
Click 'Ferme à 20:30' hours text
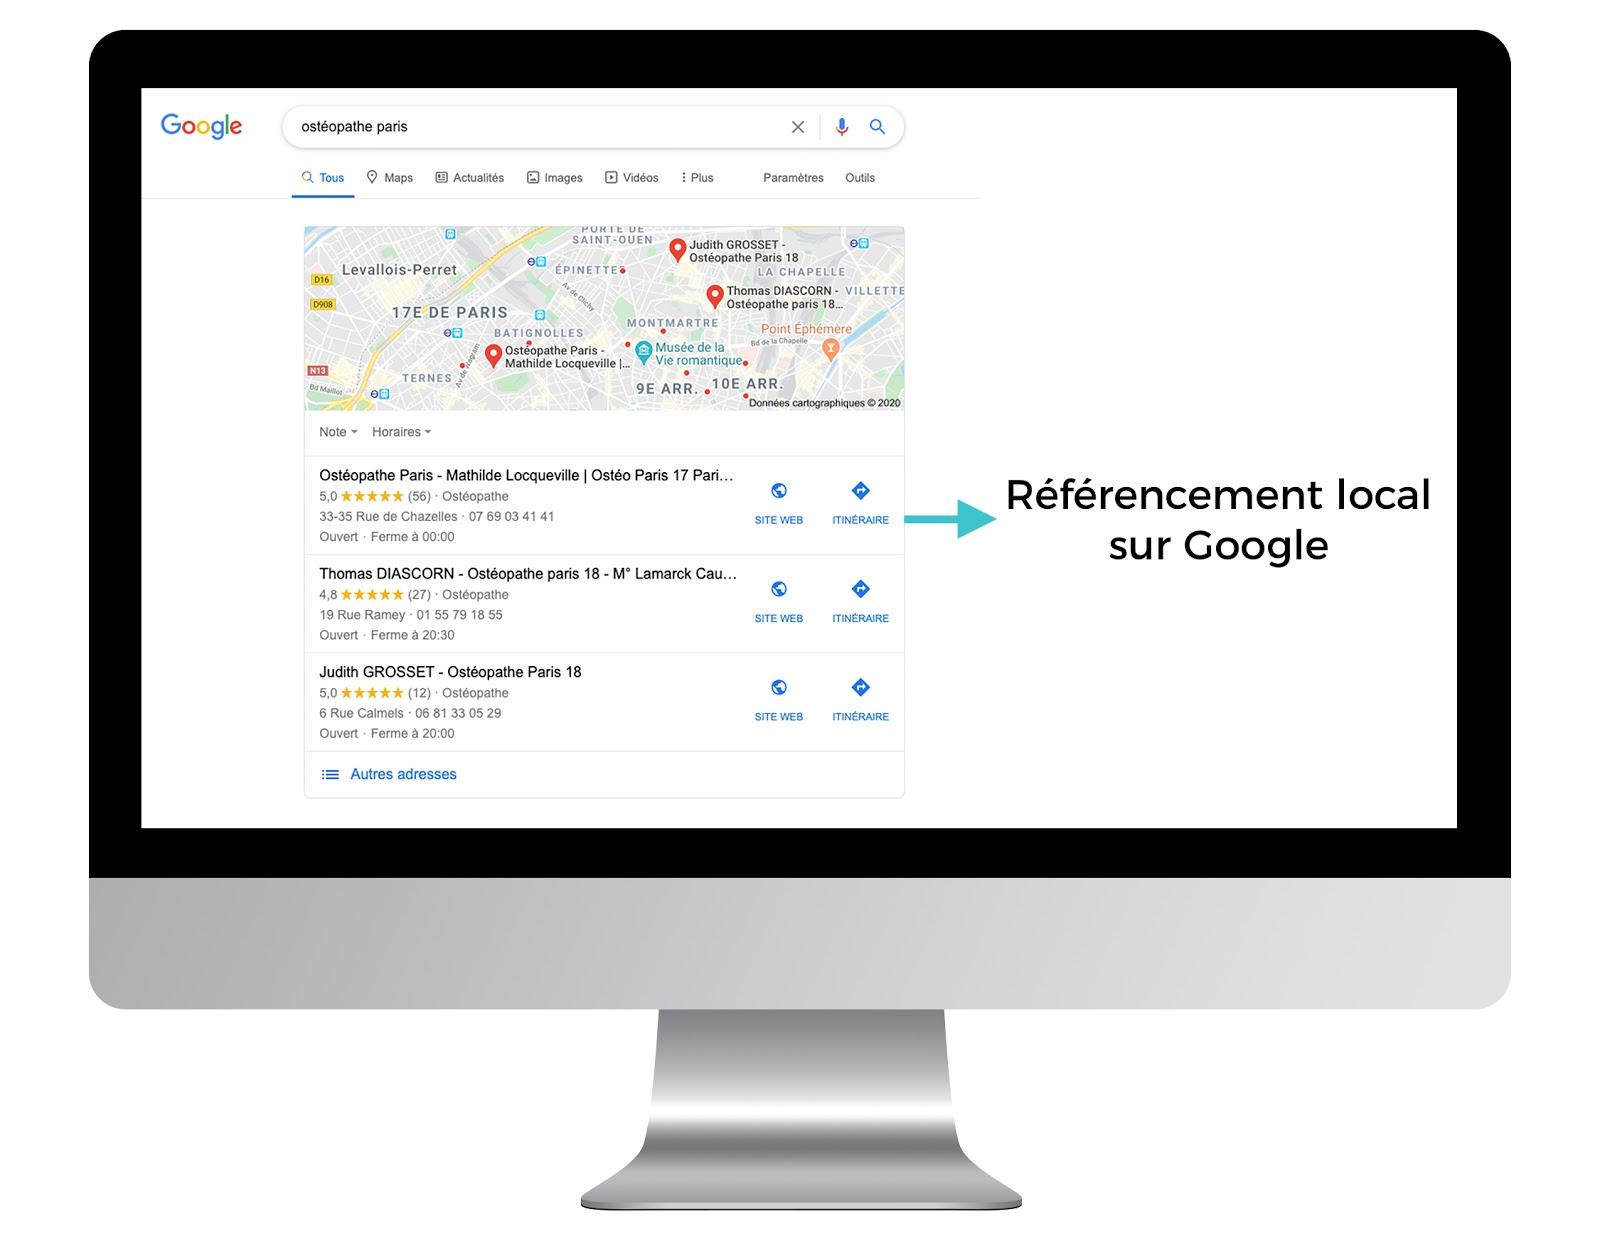pyautogui.click(x=413, y=635)
